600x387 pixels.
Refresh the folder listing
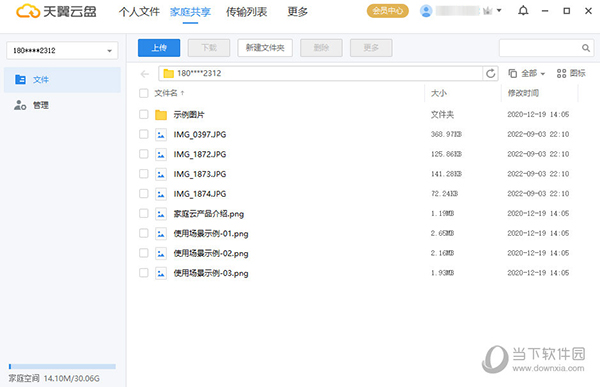point(491,73)
